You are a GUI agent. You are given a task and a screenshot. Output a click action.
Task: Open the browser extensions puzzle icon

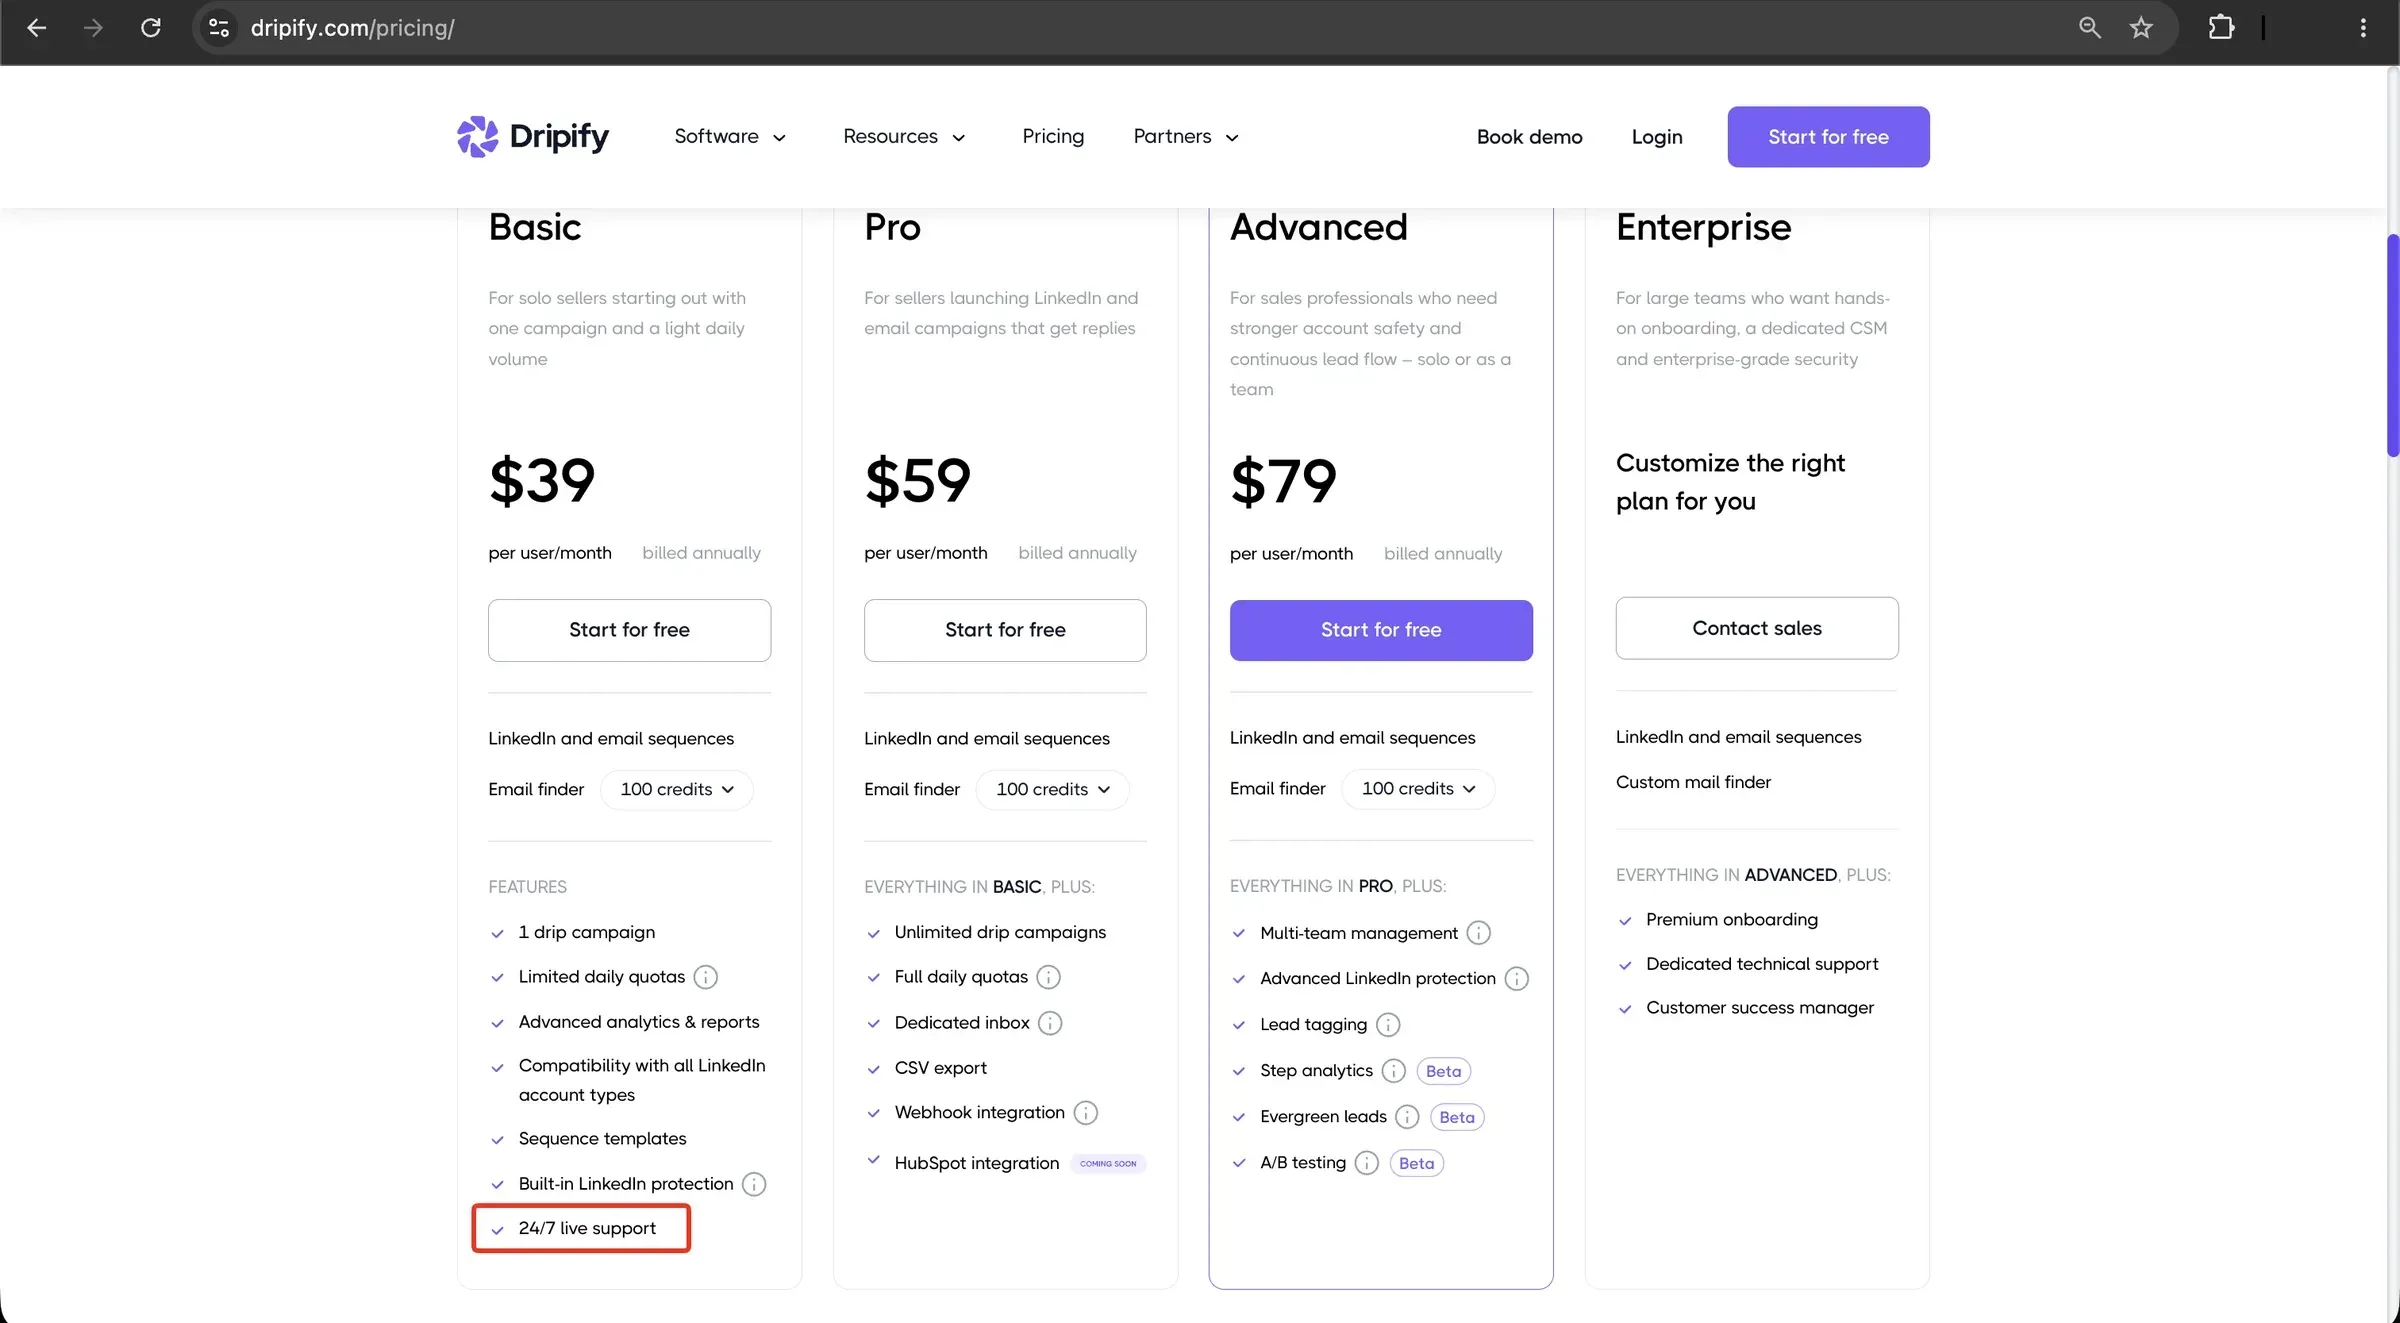pyautogui.click(x=2221, y=28)
